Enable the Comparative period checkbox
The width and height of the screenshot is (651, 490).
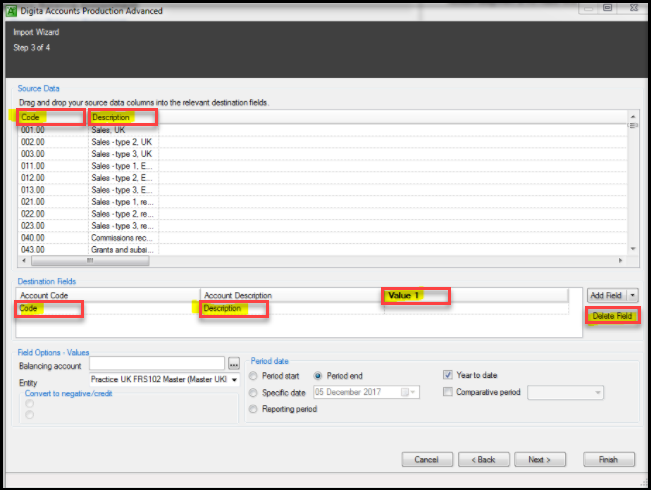(x=449, y=393)
